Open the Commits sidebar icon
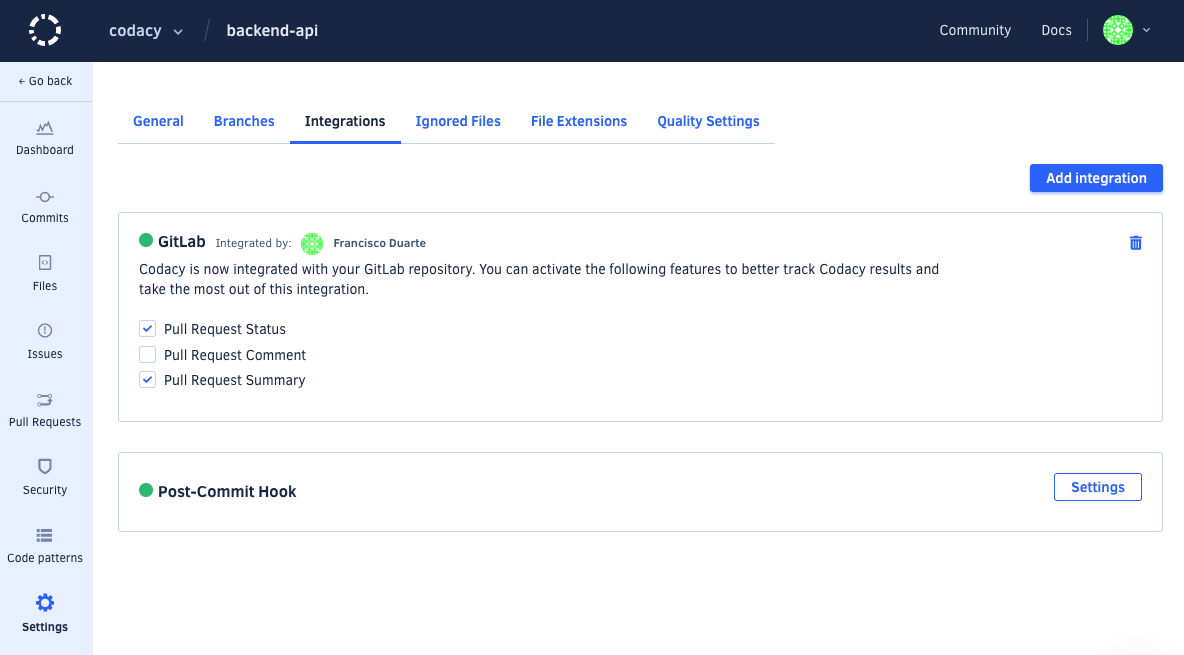The height and width of the screenshot is (655, 1184). coord(45,197)
